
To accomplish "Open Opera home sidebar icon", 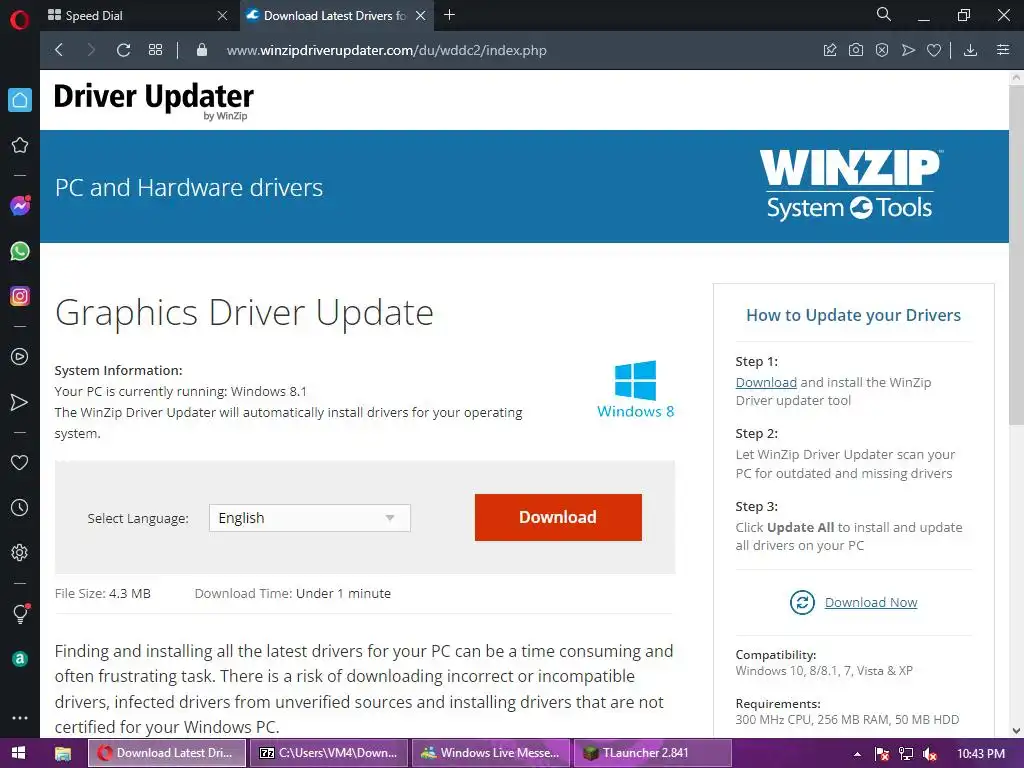I will 20,100.
